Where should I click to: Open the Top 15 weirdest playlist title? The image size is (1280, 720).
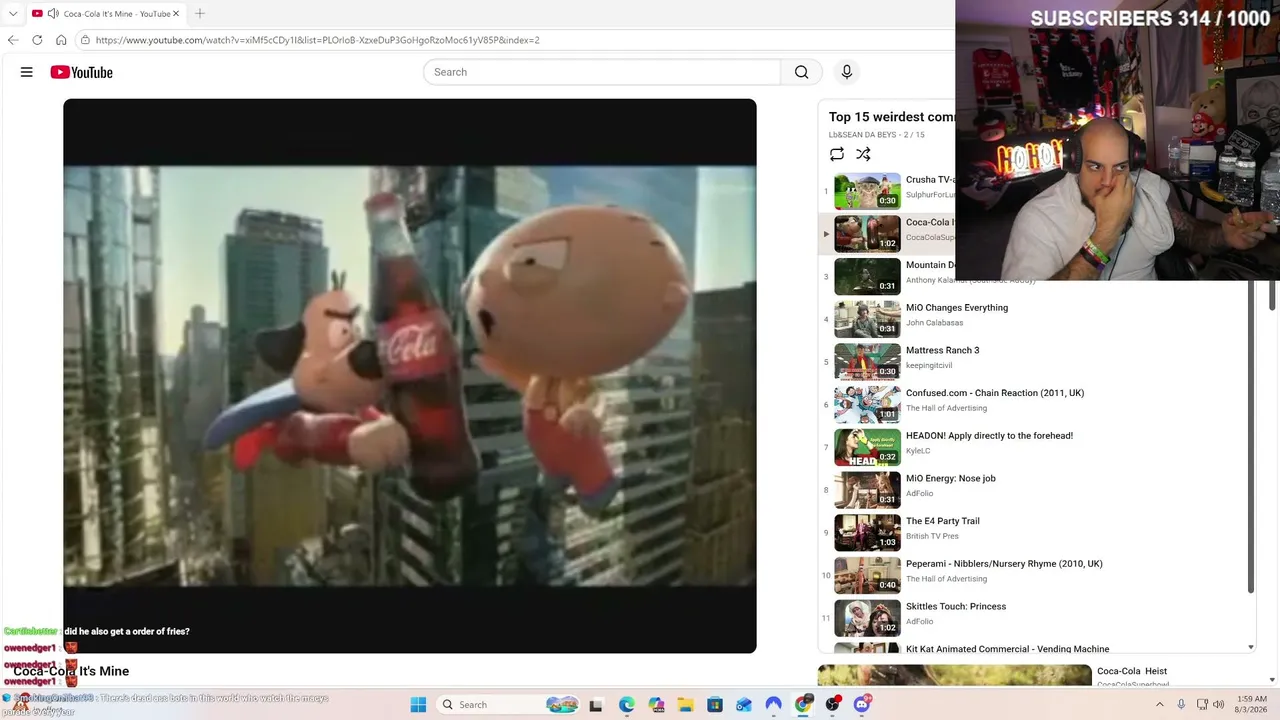click(892, 117)
